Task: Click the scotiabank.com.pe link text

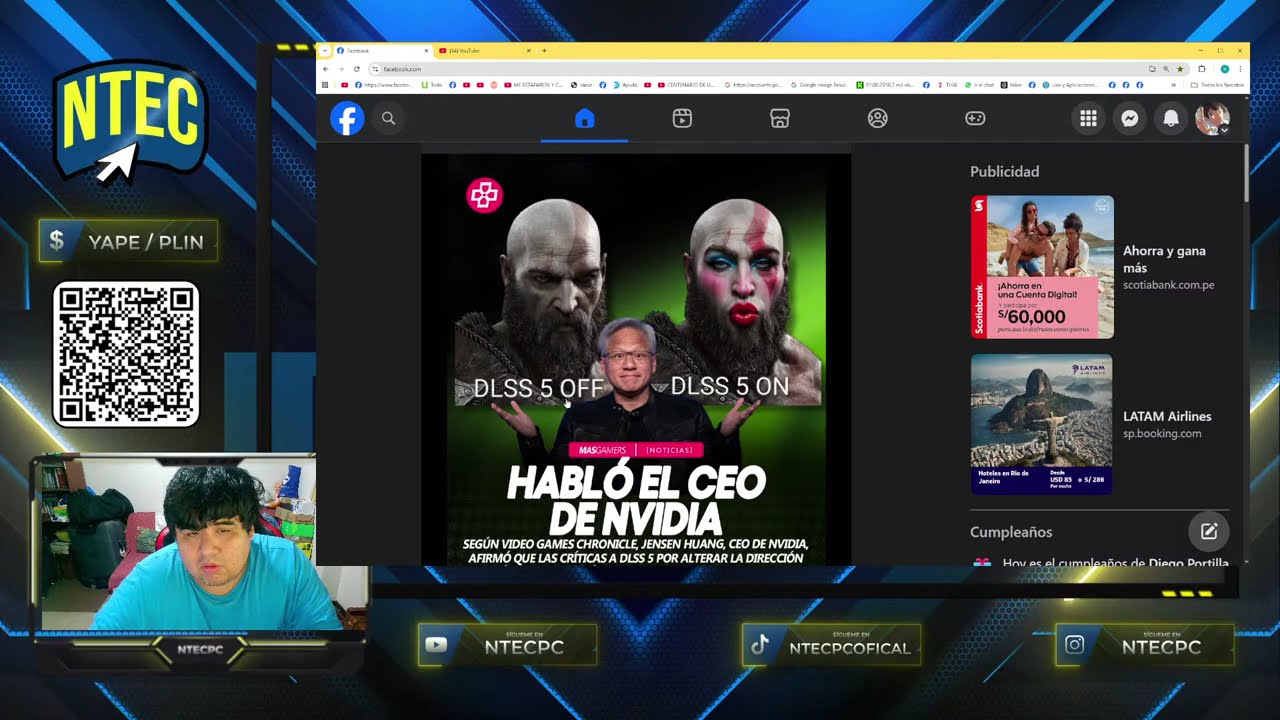Action: (1168, 285)
